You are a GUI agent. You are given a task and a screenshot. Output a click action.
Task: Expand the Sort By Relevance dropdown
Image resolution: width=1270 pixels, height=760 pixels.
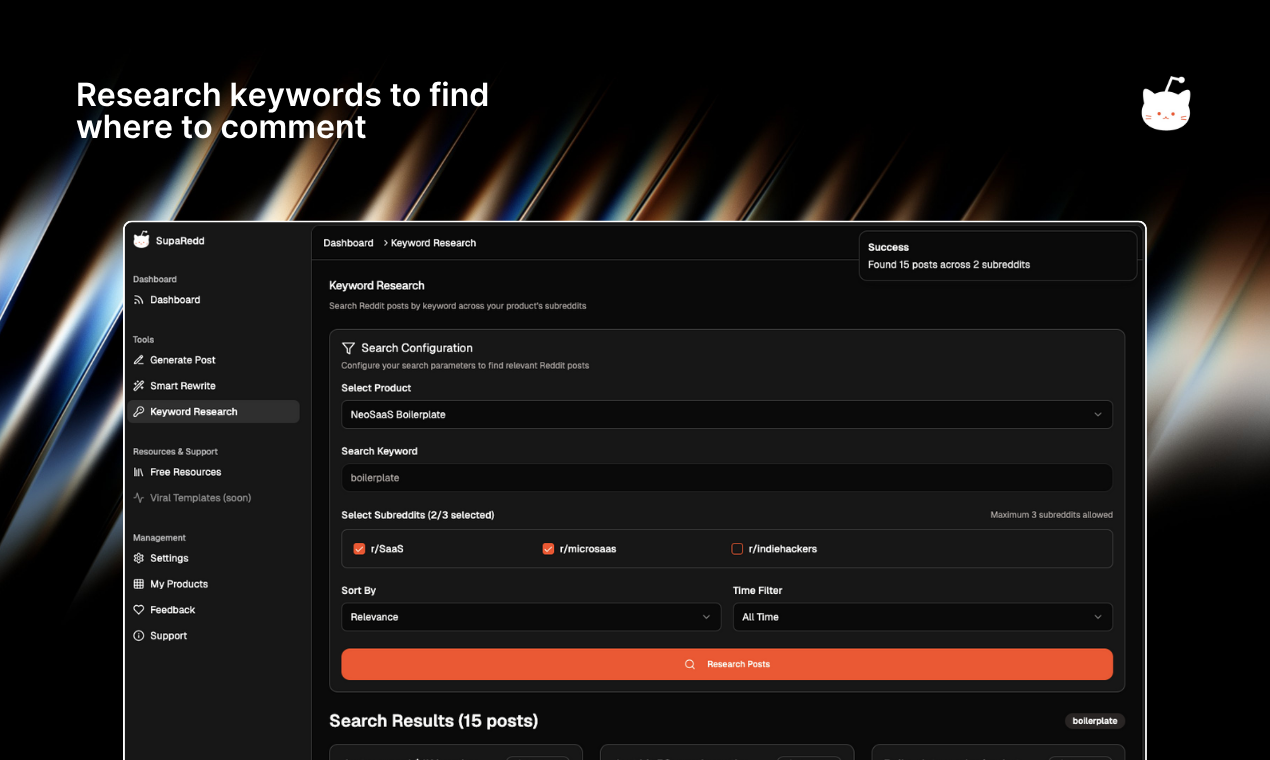pos(530,617)
